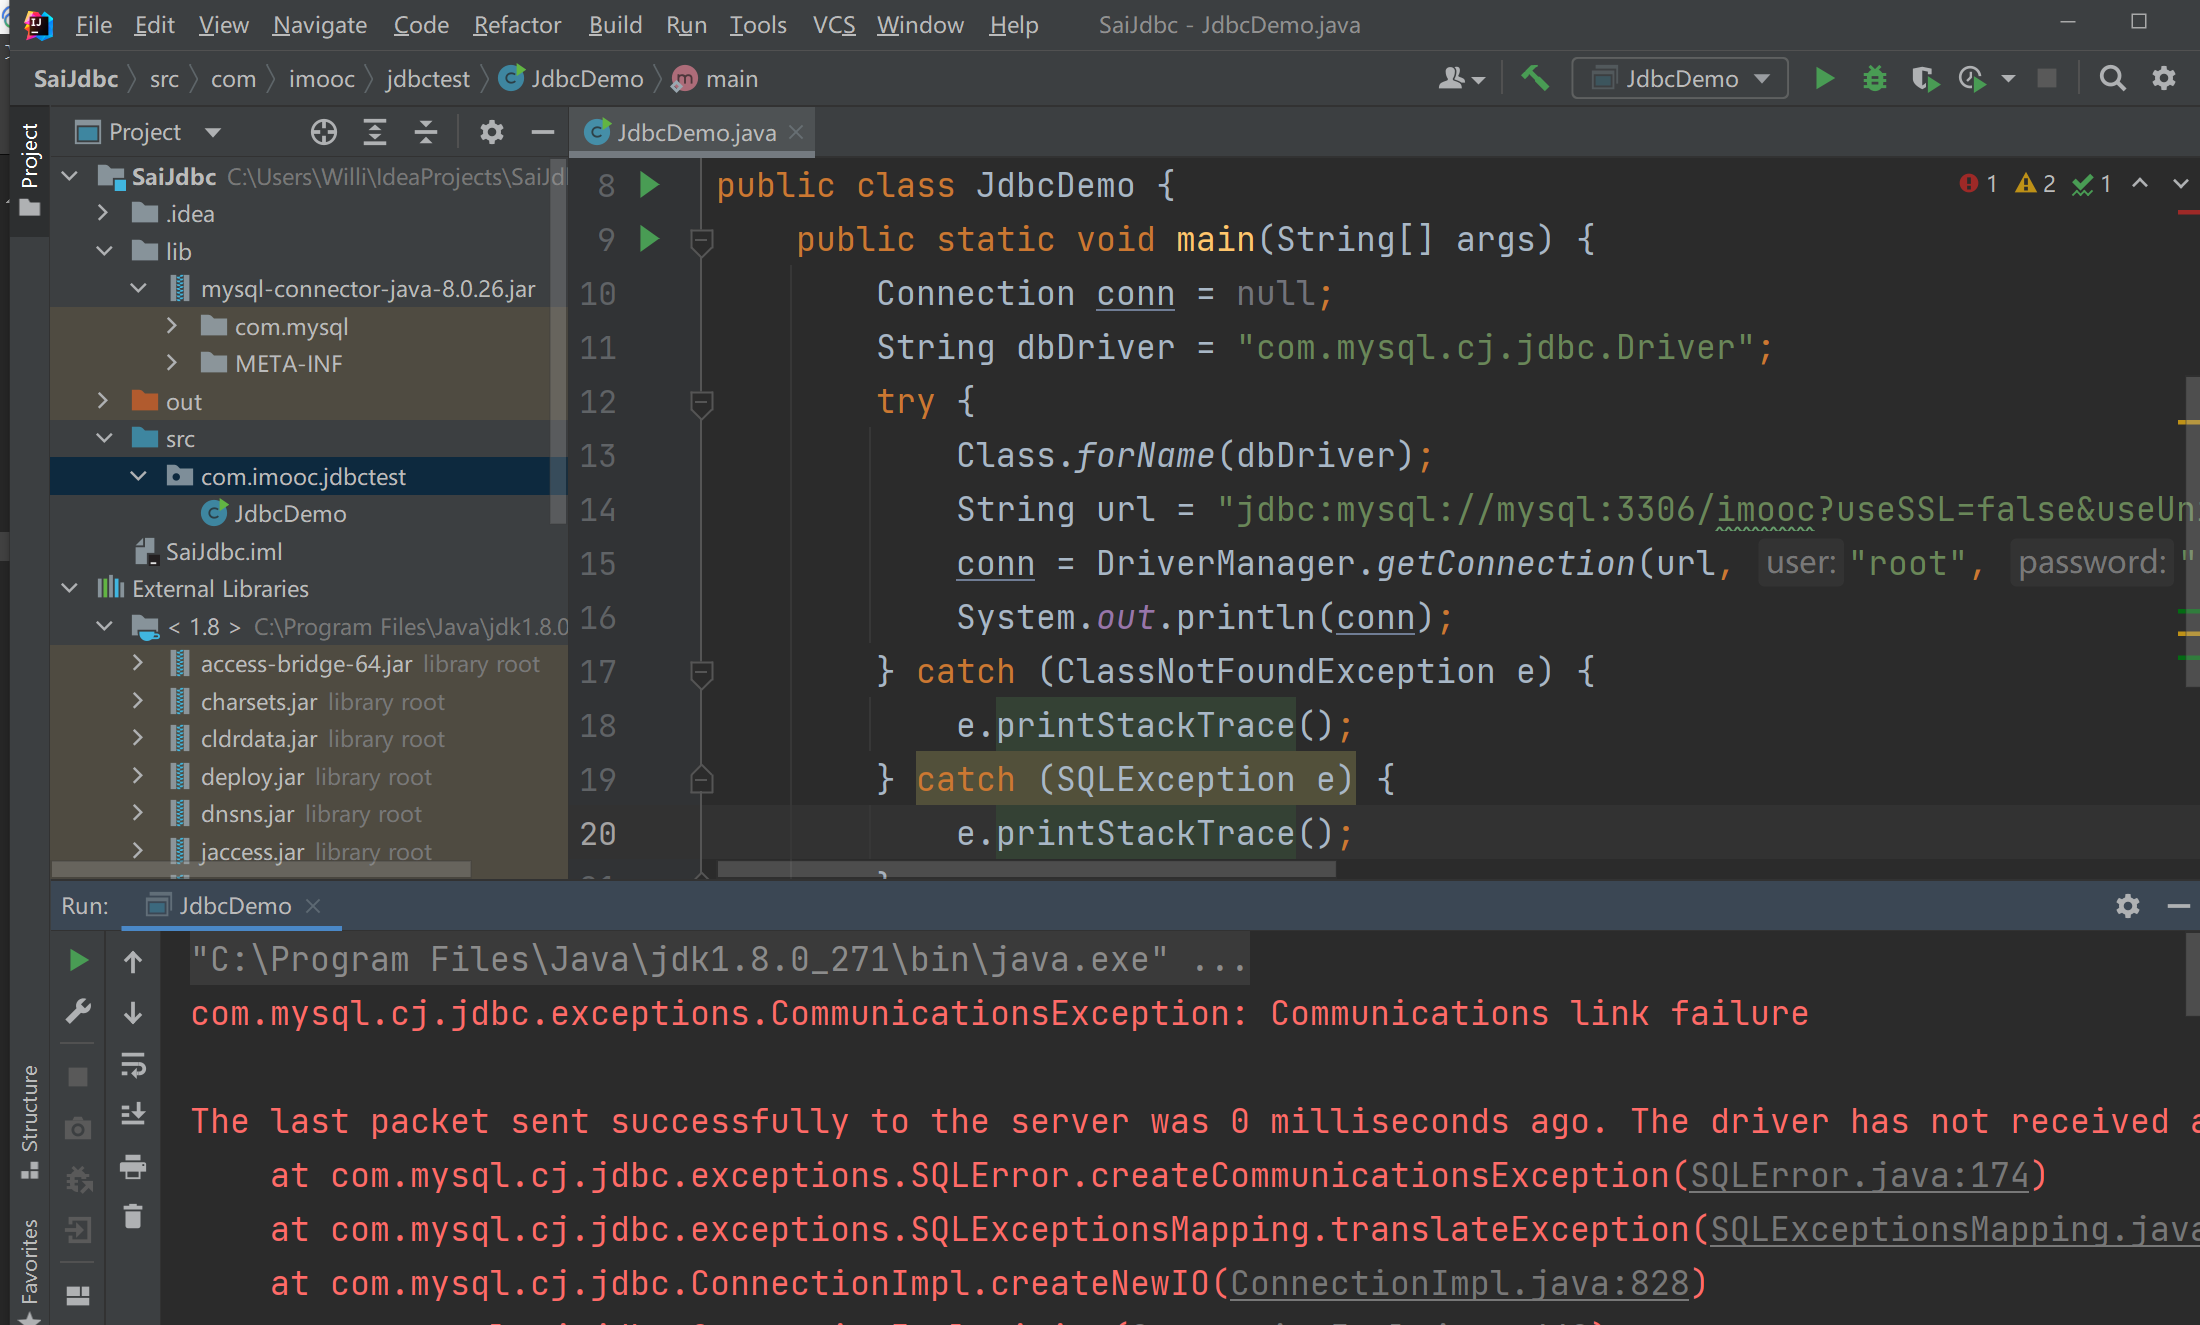The height and width of the screenshot is (1325, 2200).
Task: Hide the Run tool window
Action: 2179,906
